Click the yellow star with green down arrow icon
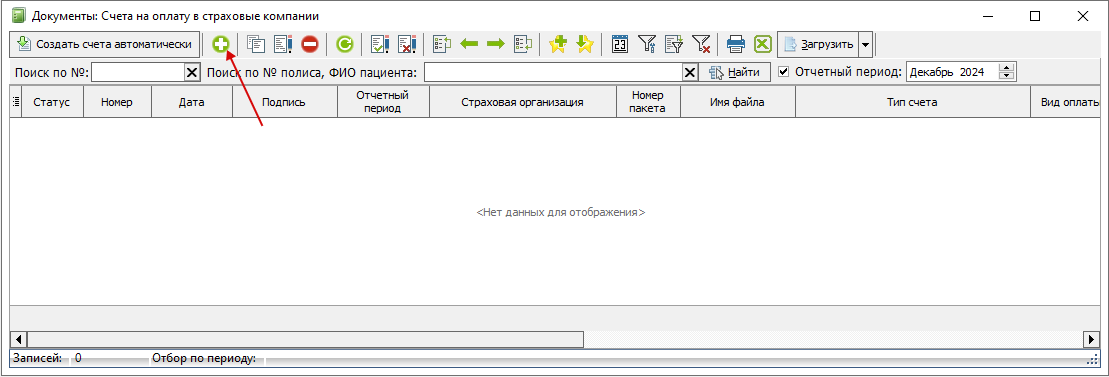Viewport: 1109px width, 377px height. point(584,45)
